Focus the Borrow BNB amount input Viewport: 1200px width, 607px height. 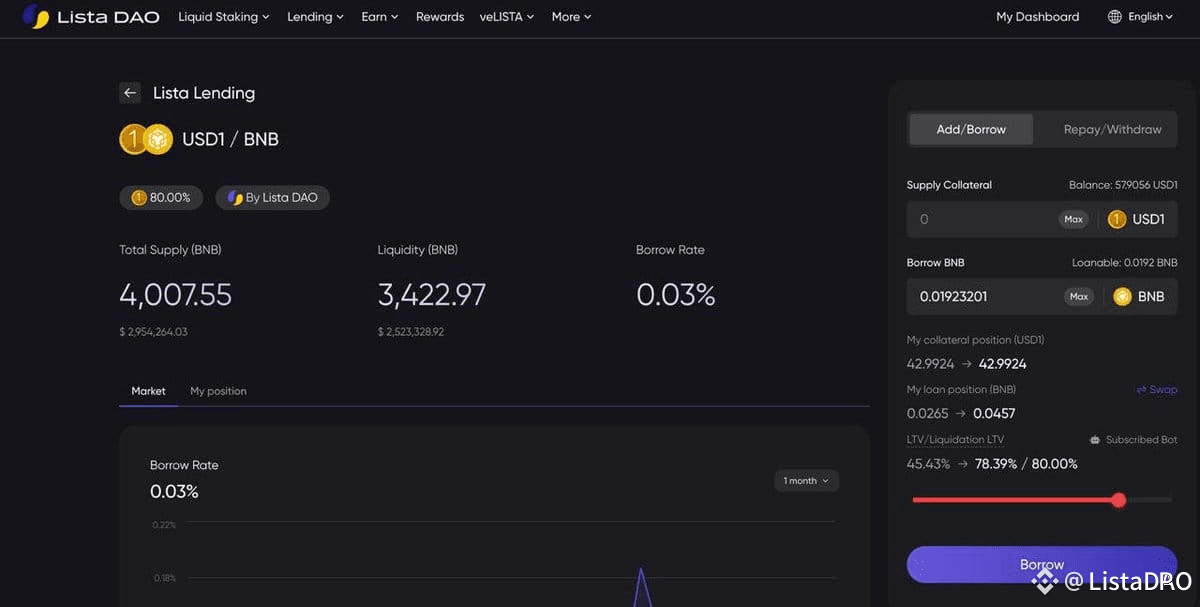point(984,296)
